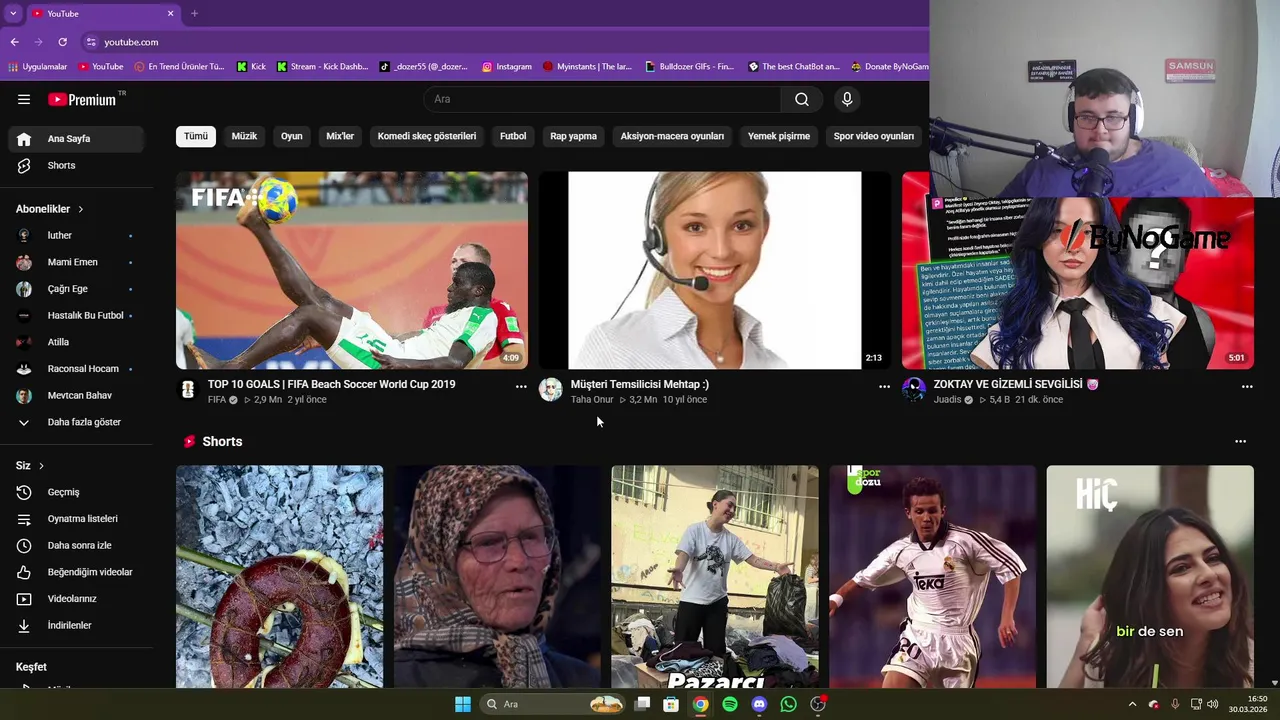
Task: Open Ana Sayfa home in sidebar
Action: 77,139
